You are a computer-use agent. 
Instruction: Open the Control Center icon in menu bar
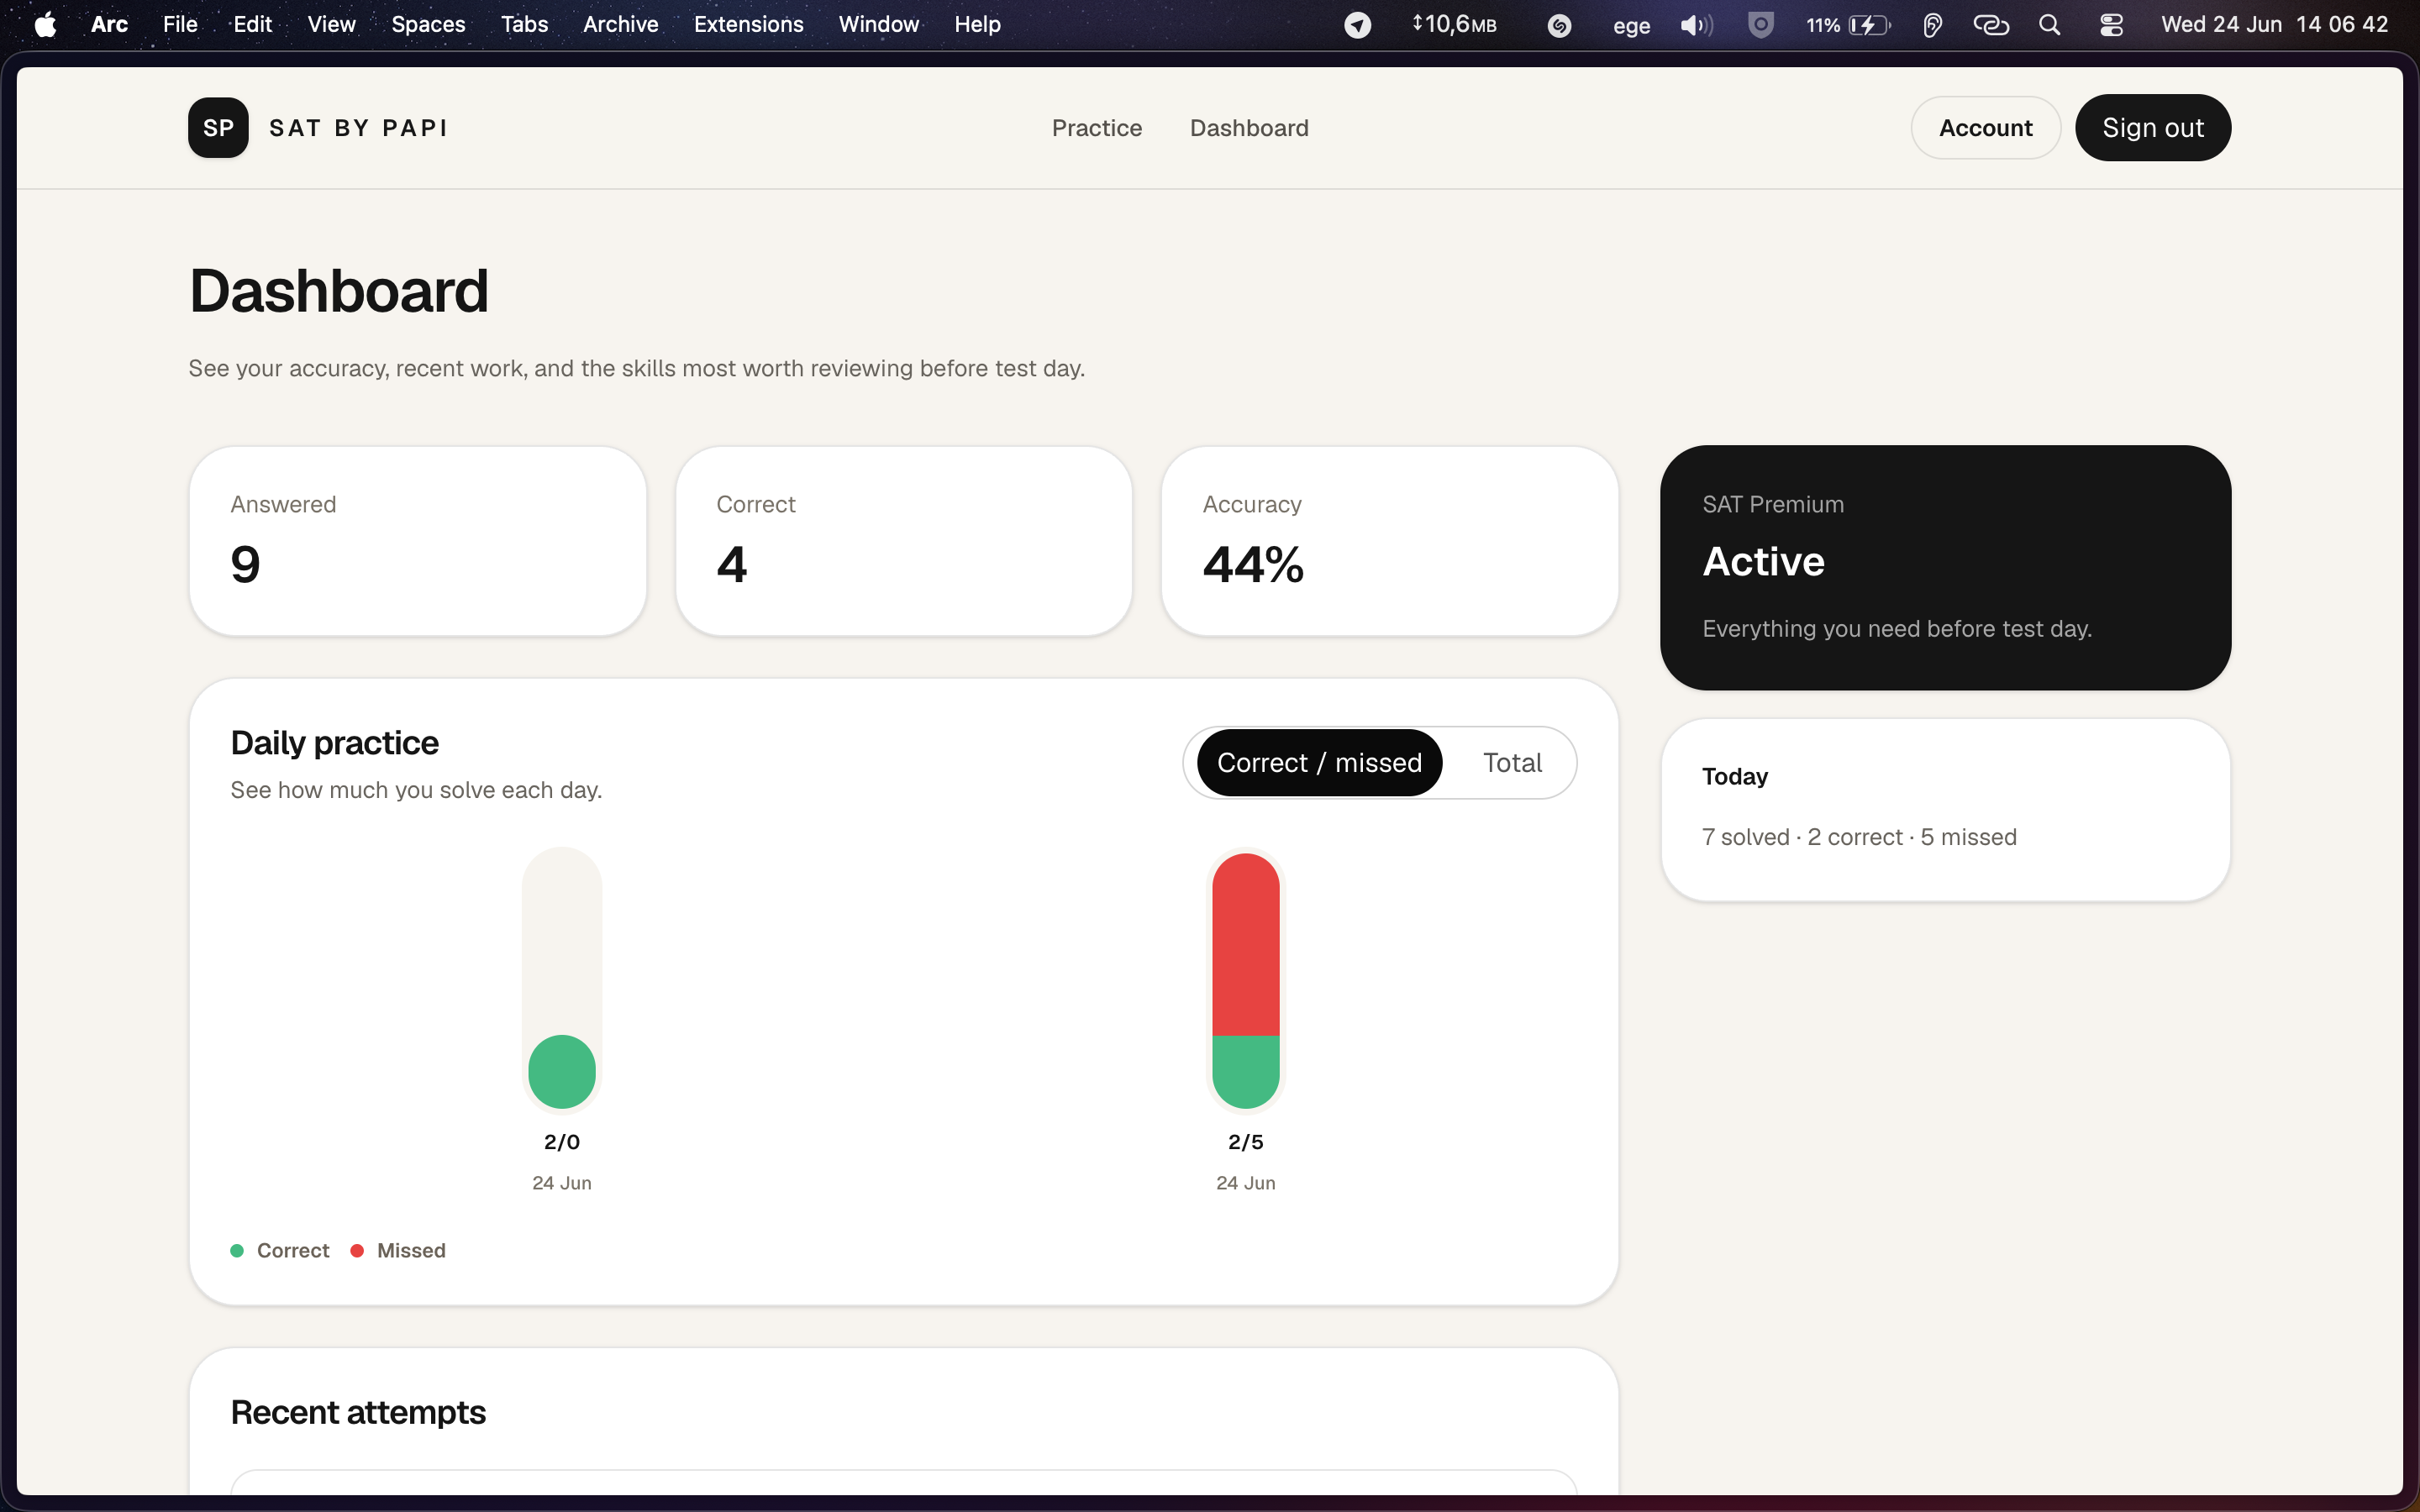[x=2111, y=25]
